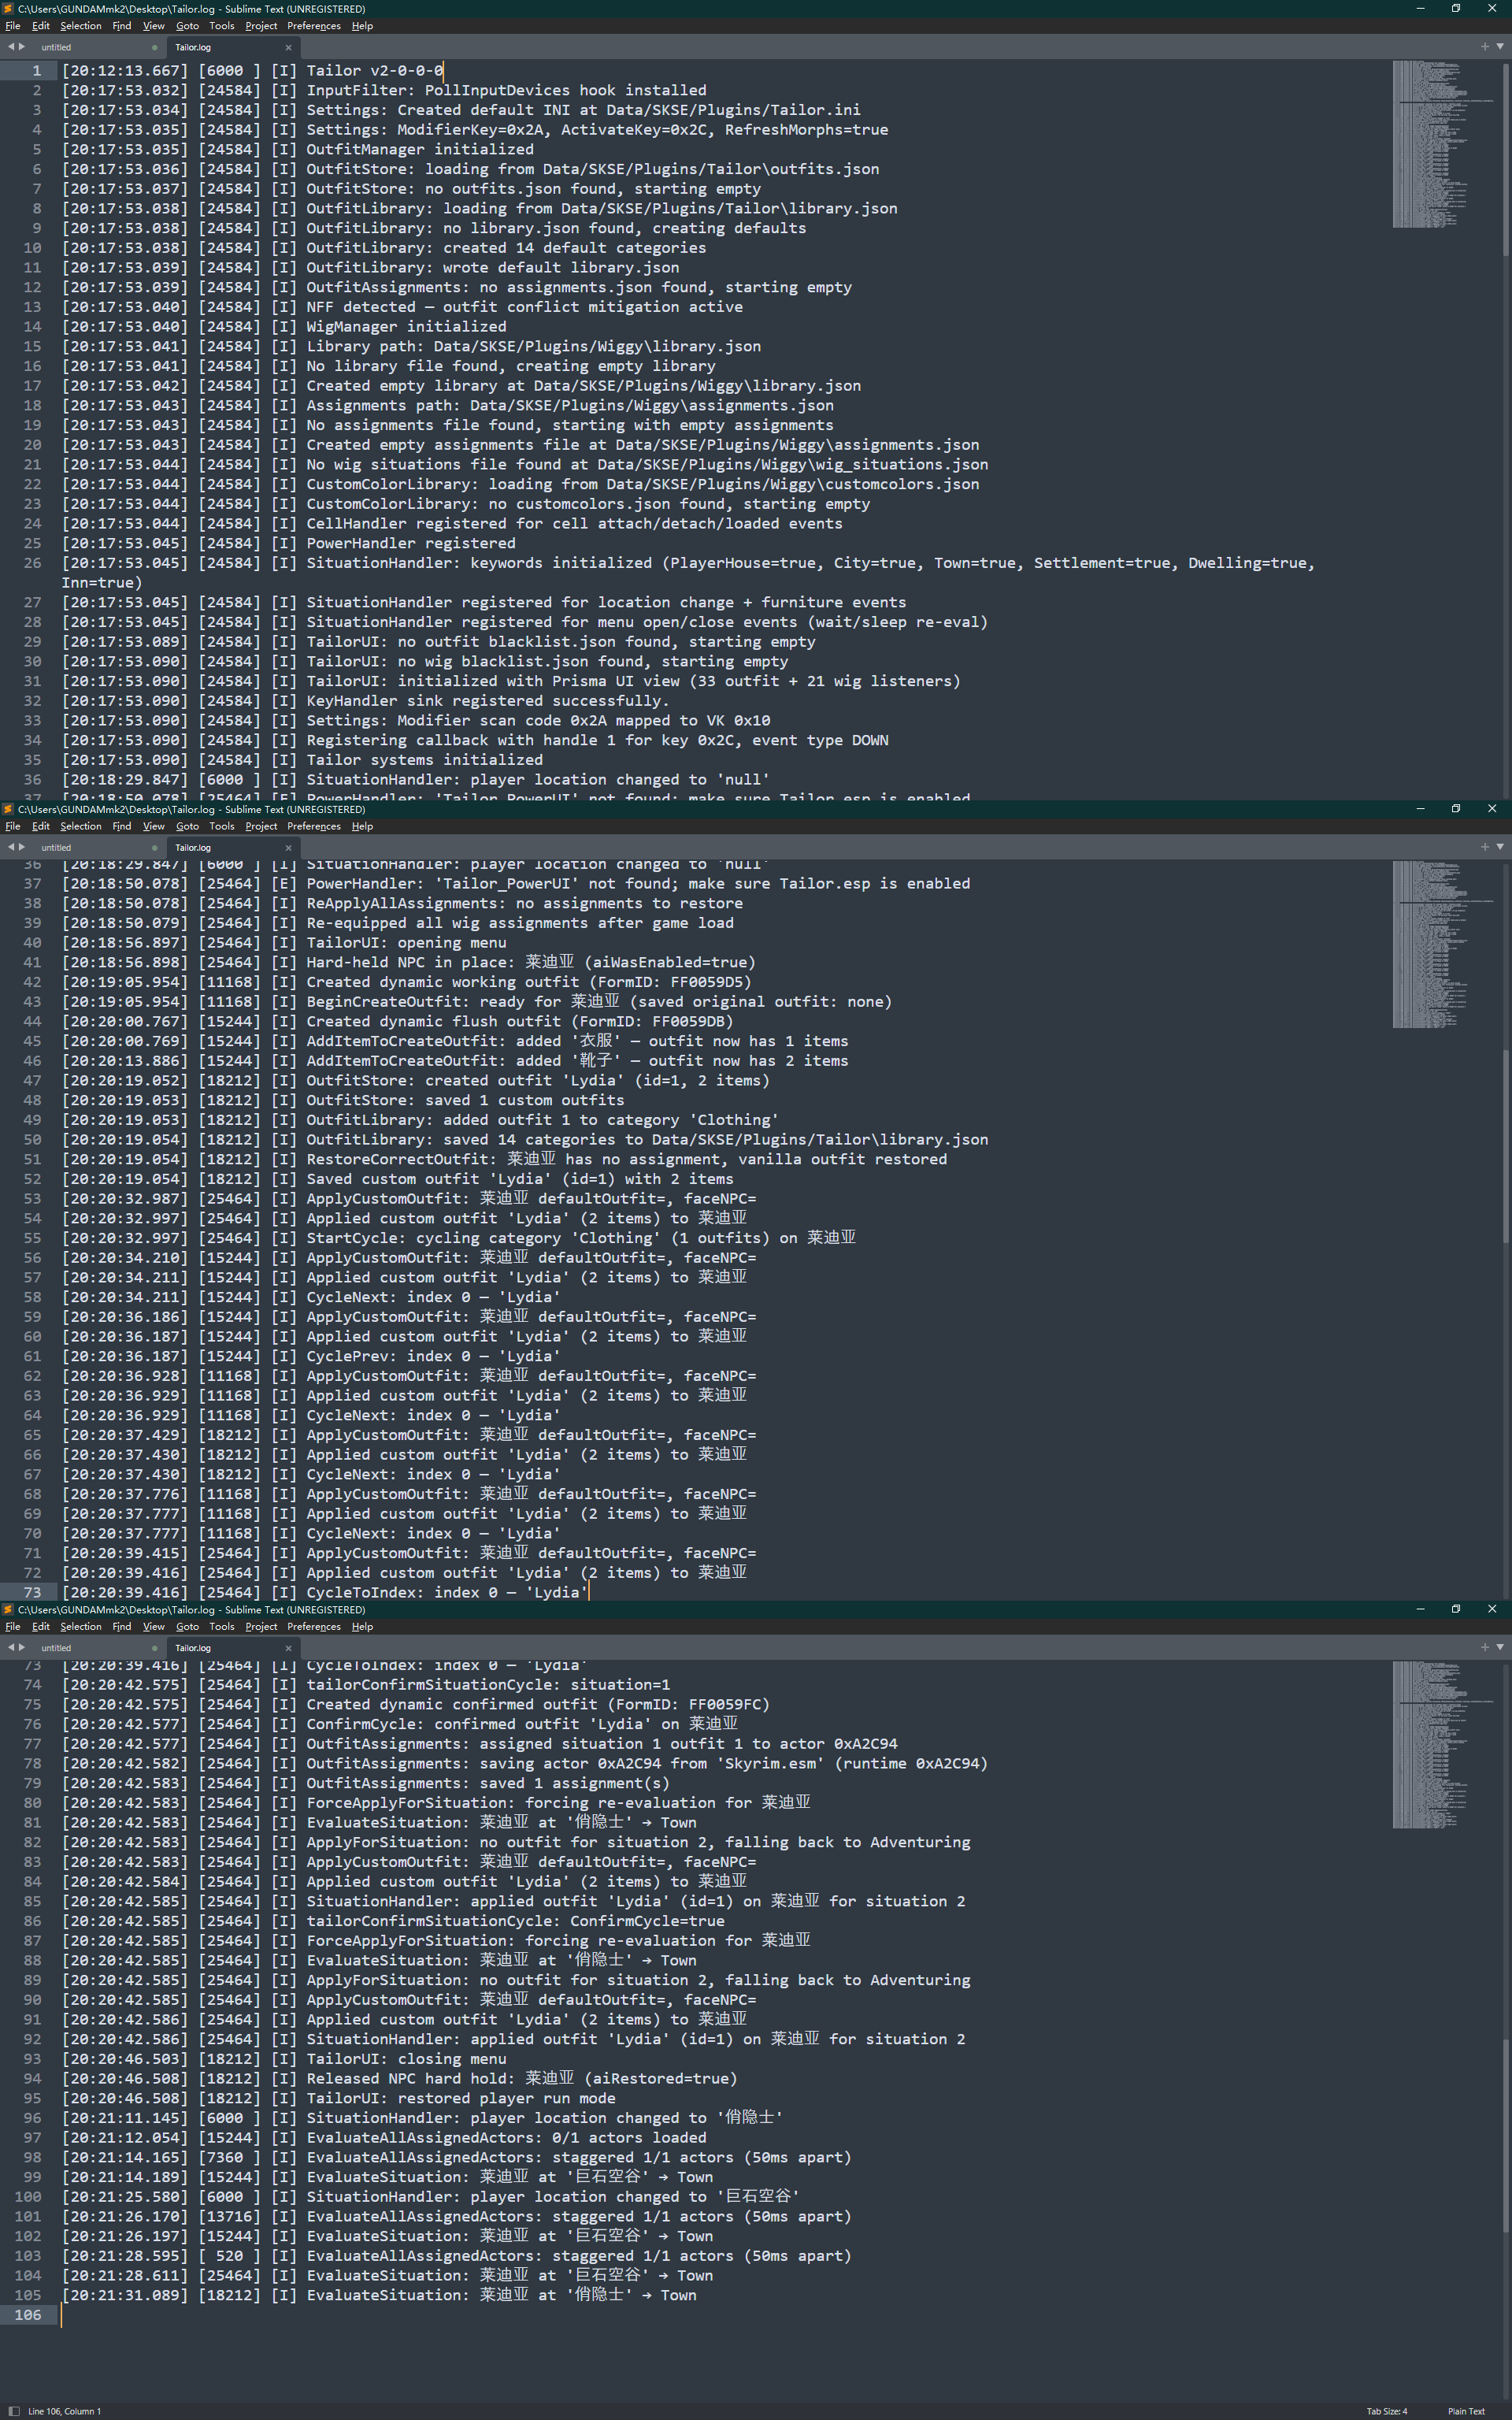The image size is (1512, 2420).
Task: Click the [E] PowerHandler error line 37
Action: pos(516,884)
